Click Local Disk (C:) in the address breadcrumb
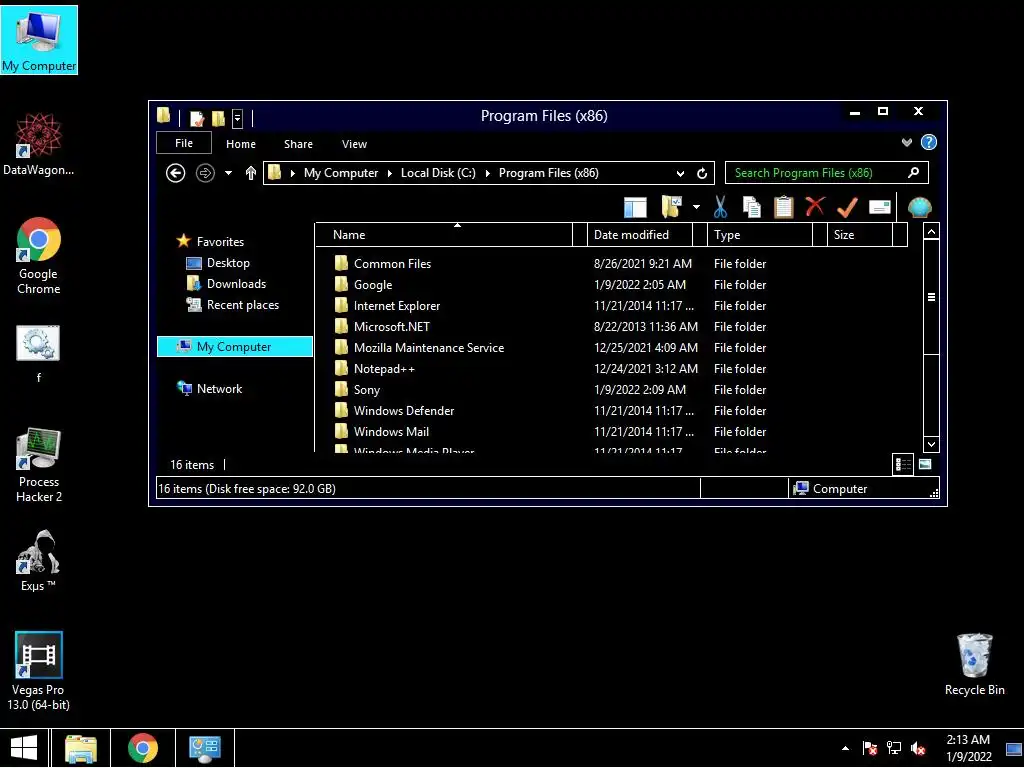The width and height of the screenshot is (1024, 768). (x=438, y=173)
